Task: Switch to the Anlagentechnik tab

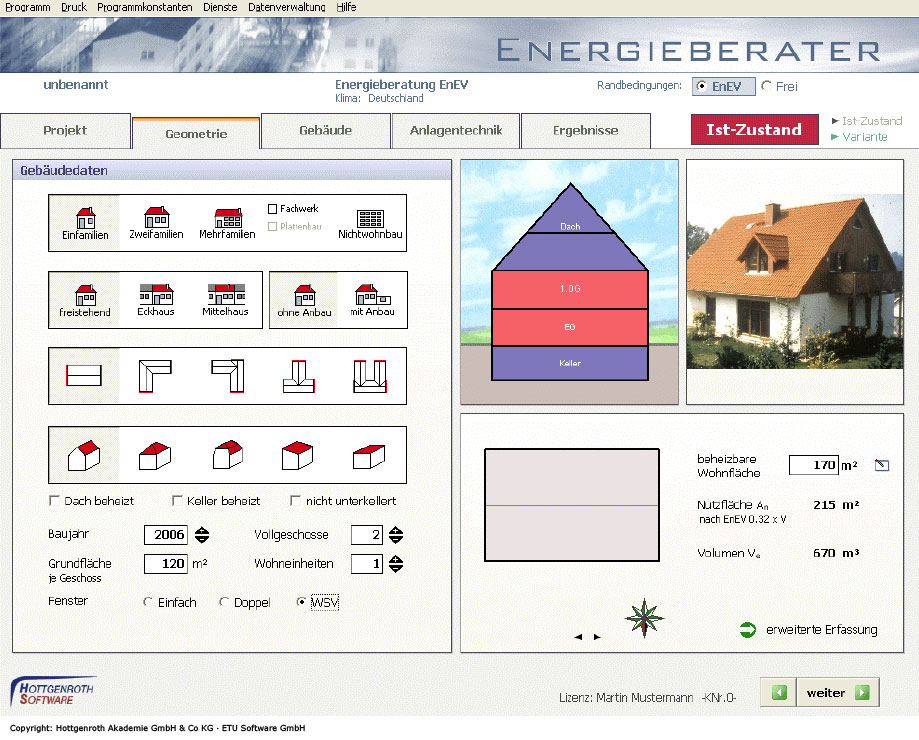Action: click(x=456, y=130)
